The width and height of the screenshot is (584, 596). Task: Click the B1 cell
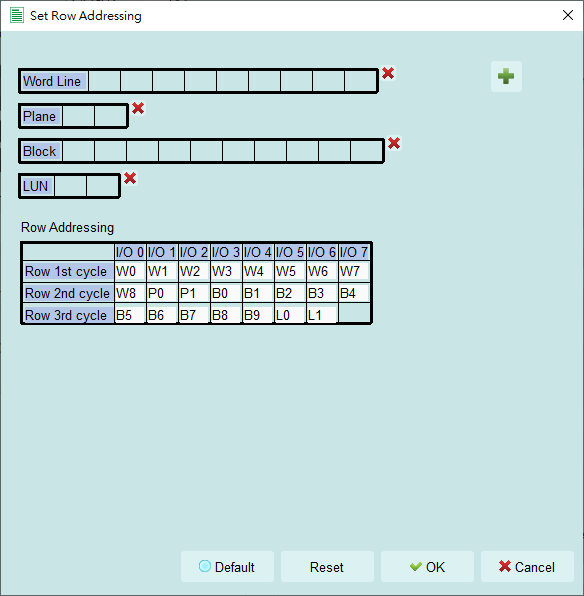point(258,293)
